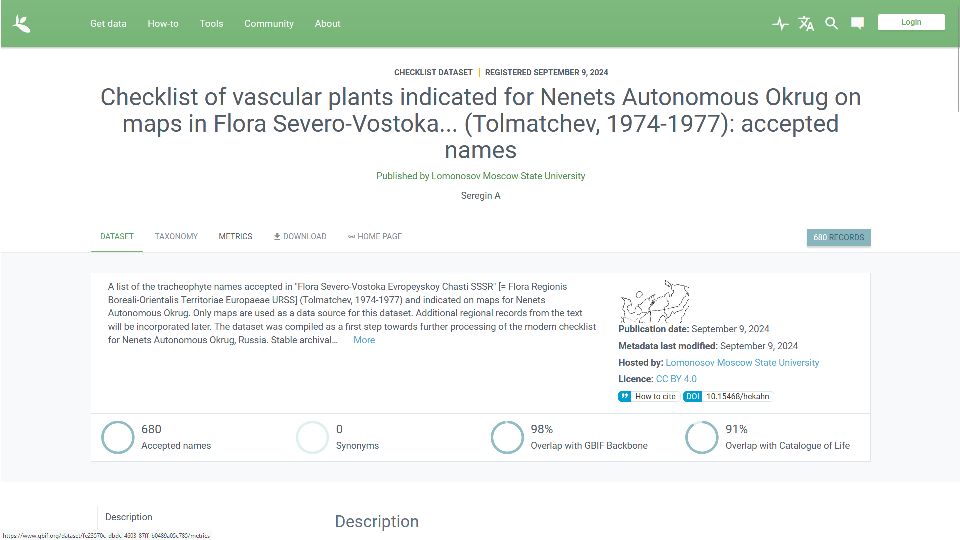This screenshot has width=960, height=540.
Task: Click the GBIF logo icon
Action: pyautogui.click(x=21, y=23)
